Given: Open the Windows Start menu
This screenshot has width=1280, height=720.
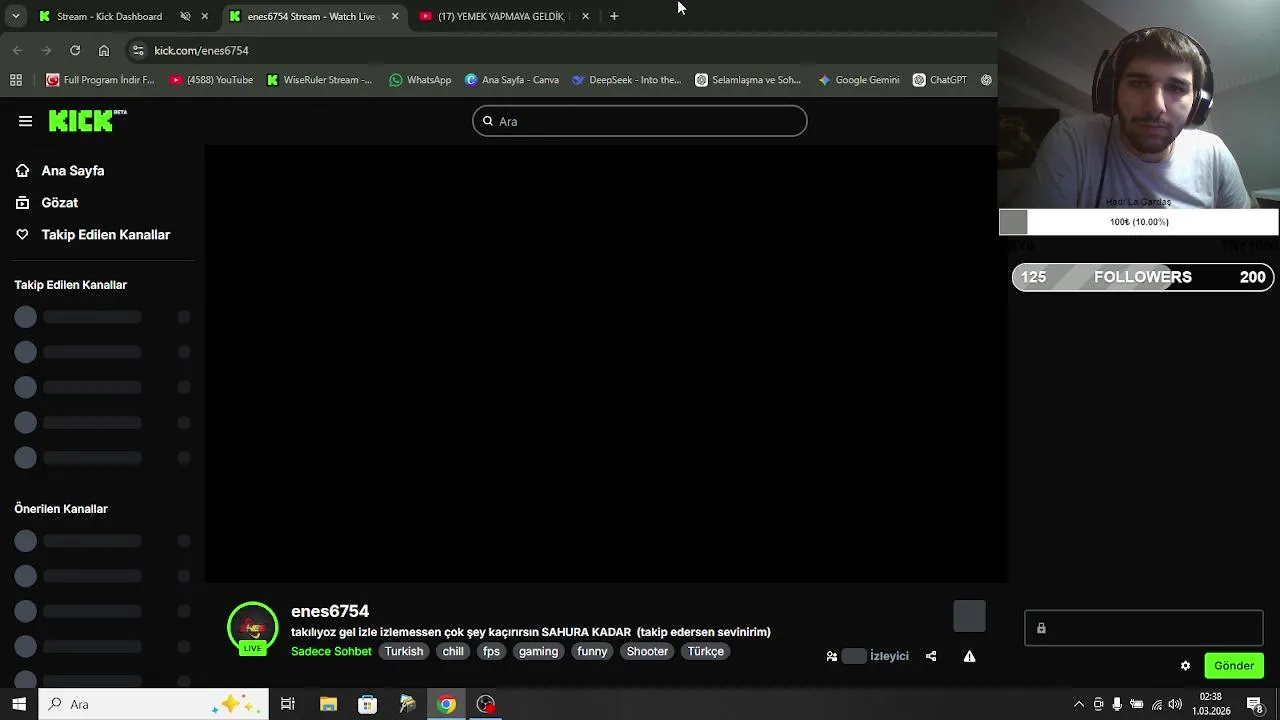Looking at the screenshot, I should coord(19,705).
